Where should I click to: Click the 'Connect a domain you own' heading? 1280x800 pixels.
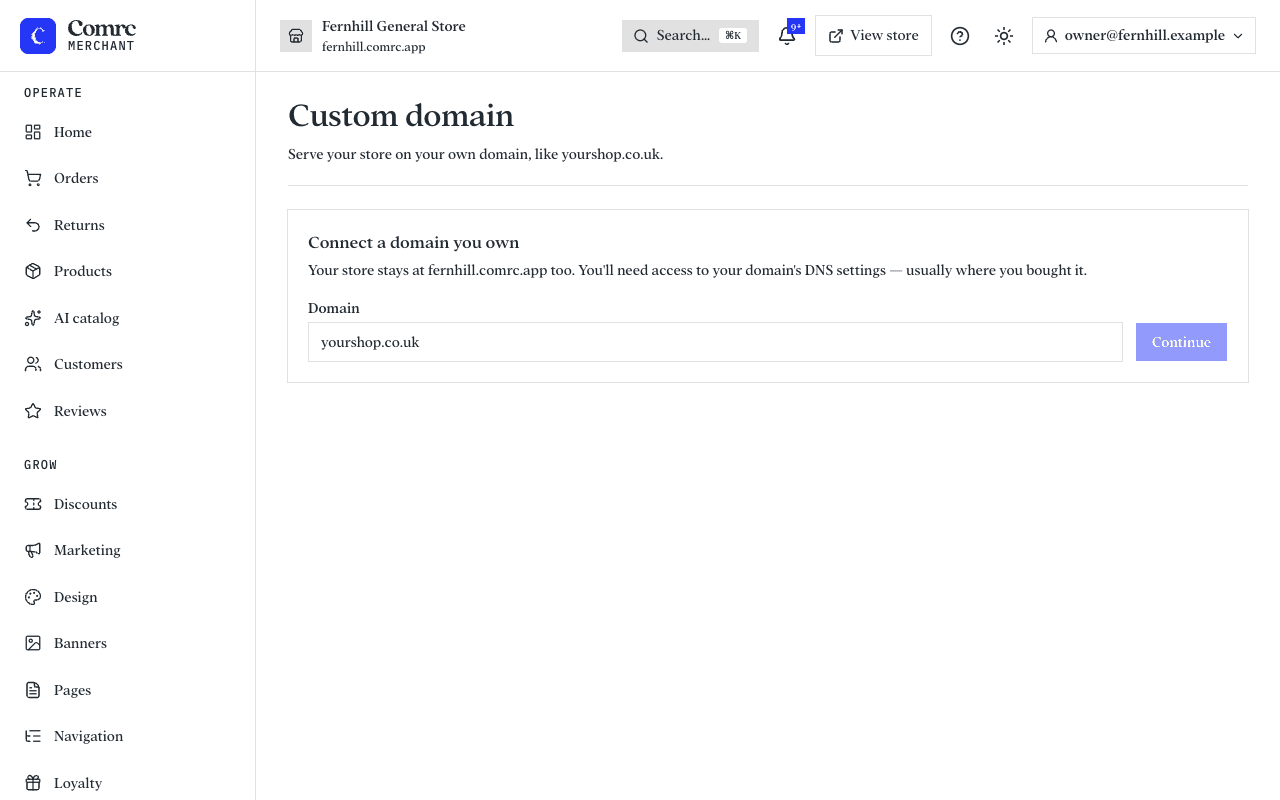[x=414, y=243]
